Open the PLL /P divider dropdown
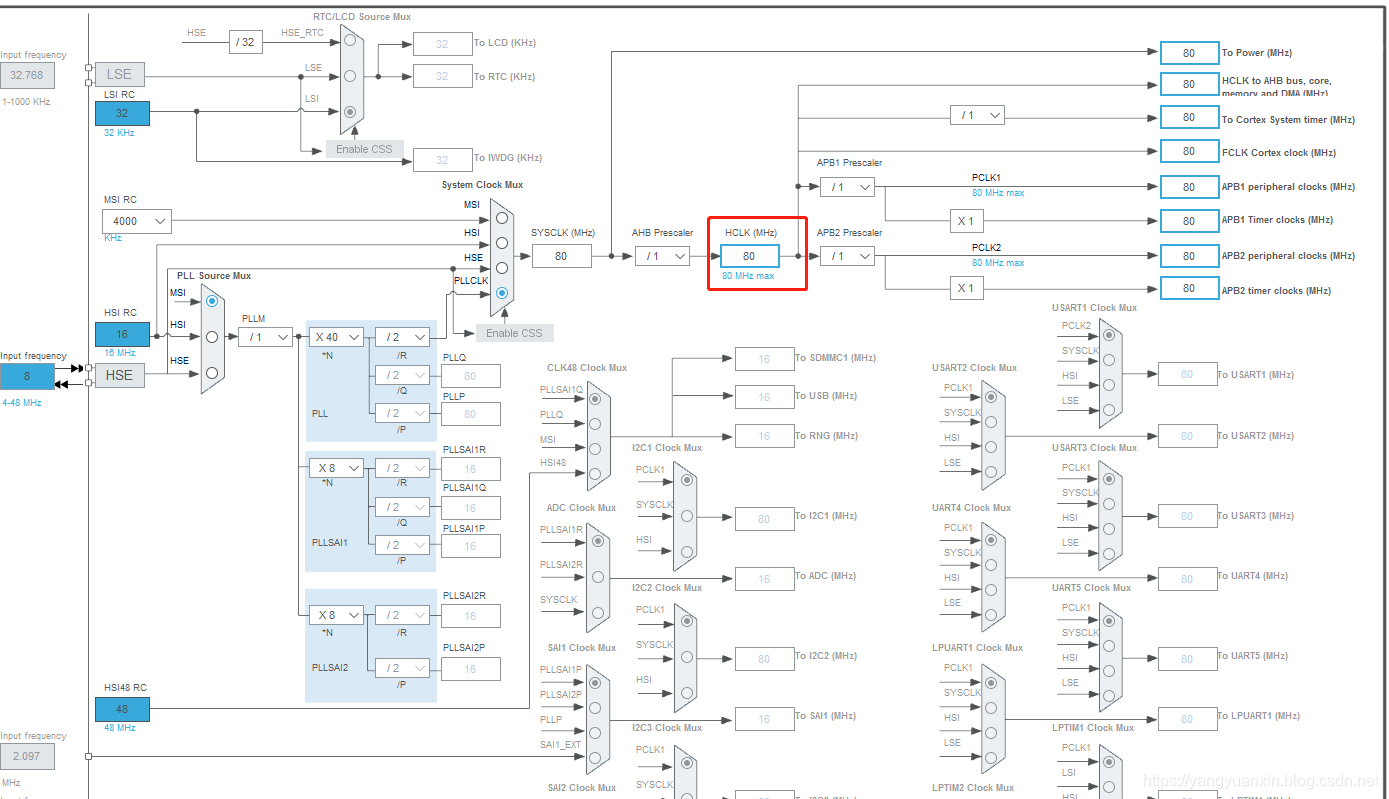The height and width of the screenshot is (799, 1389). (x=402, y=413)
